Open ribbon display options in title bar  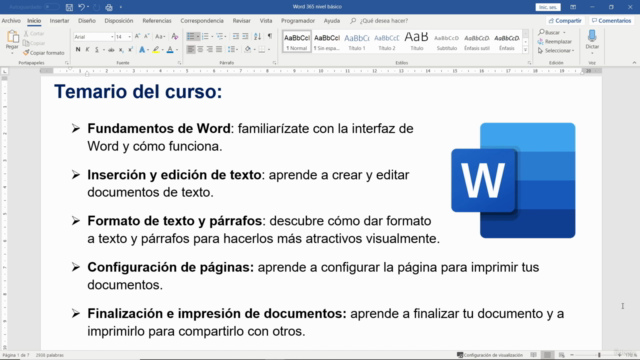click(x=573, y=7)
